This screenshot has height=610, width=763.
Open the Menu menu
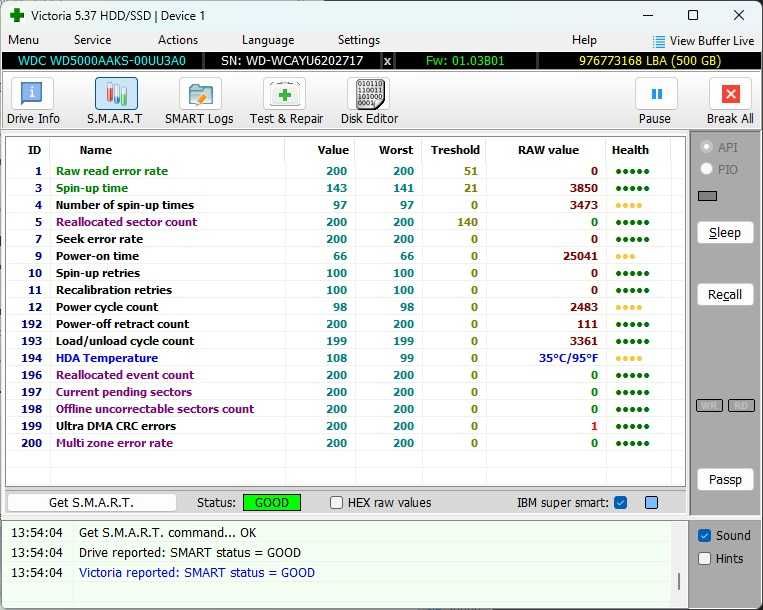pyautogui.click(x=23, y=40)
